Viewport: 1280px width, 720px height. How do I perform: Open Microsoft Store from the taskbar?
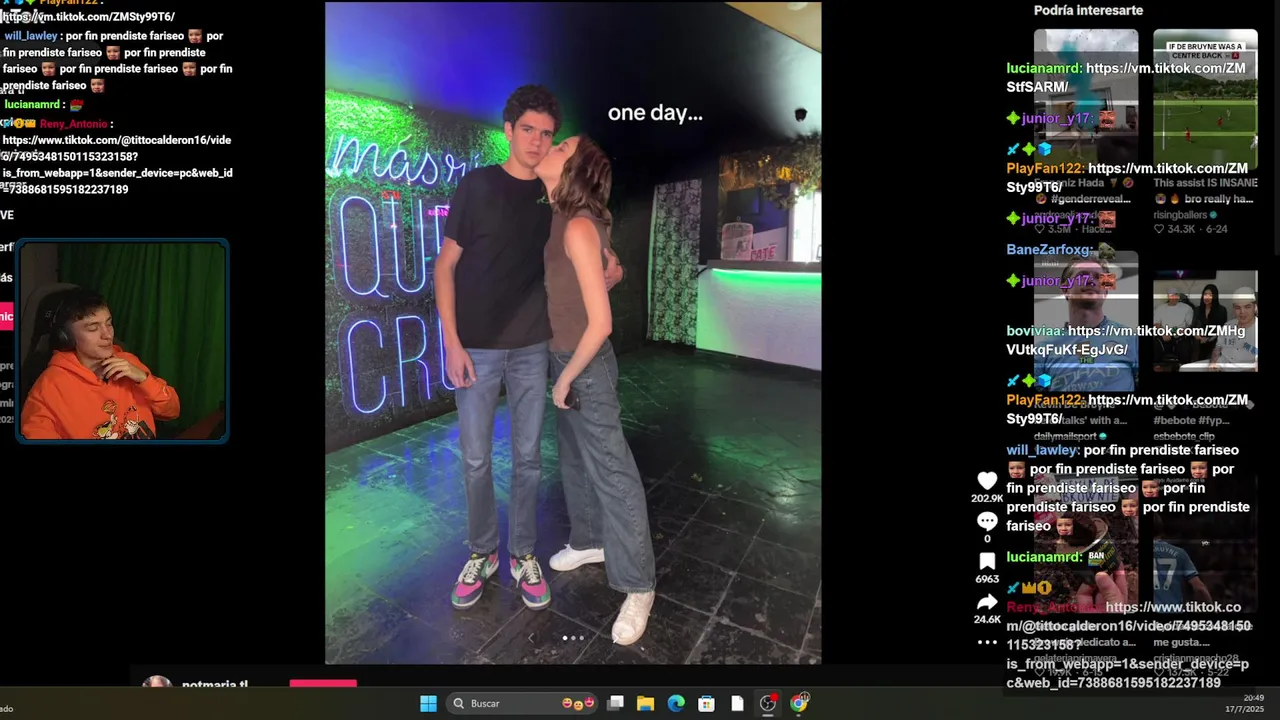[706, 703]
